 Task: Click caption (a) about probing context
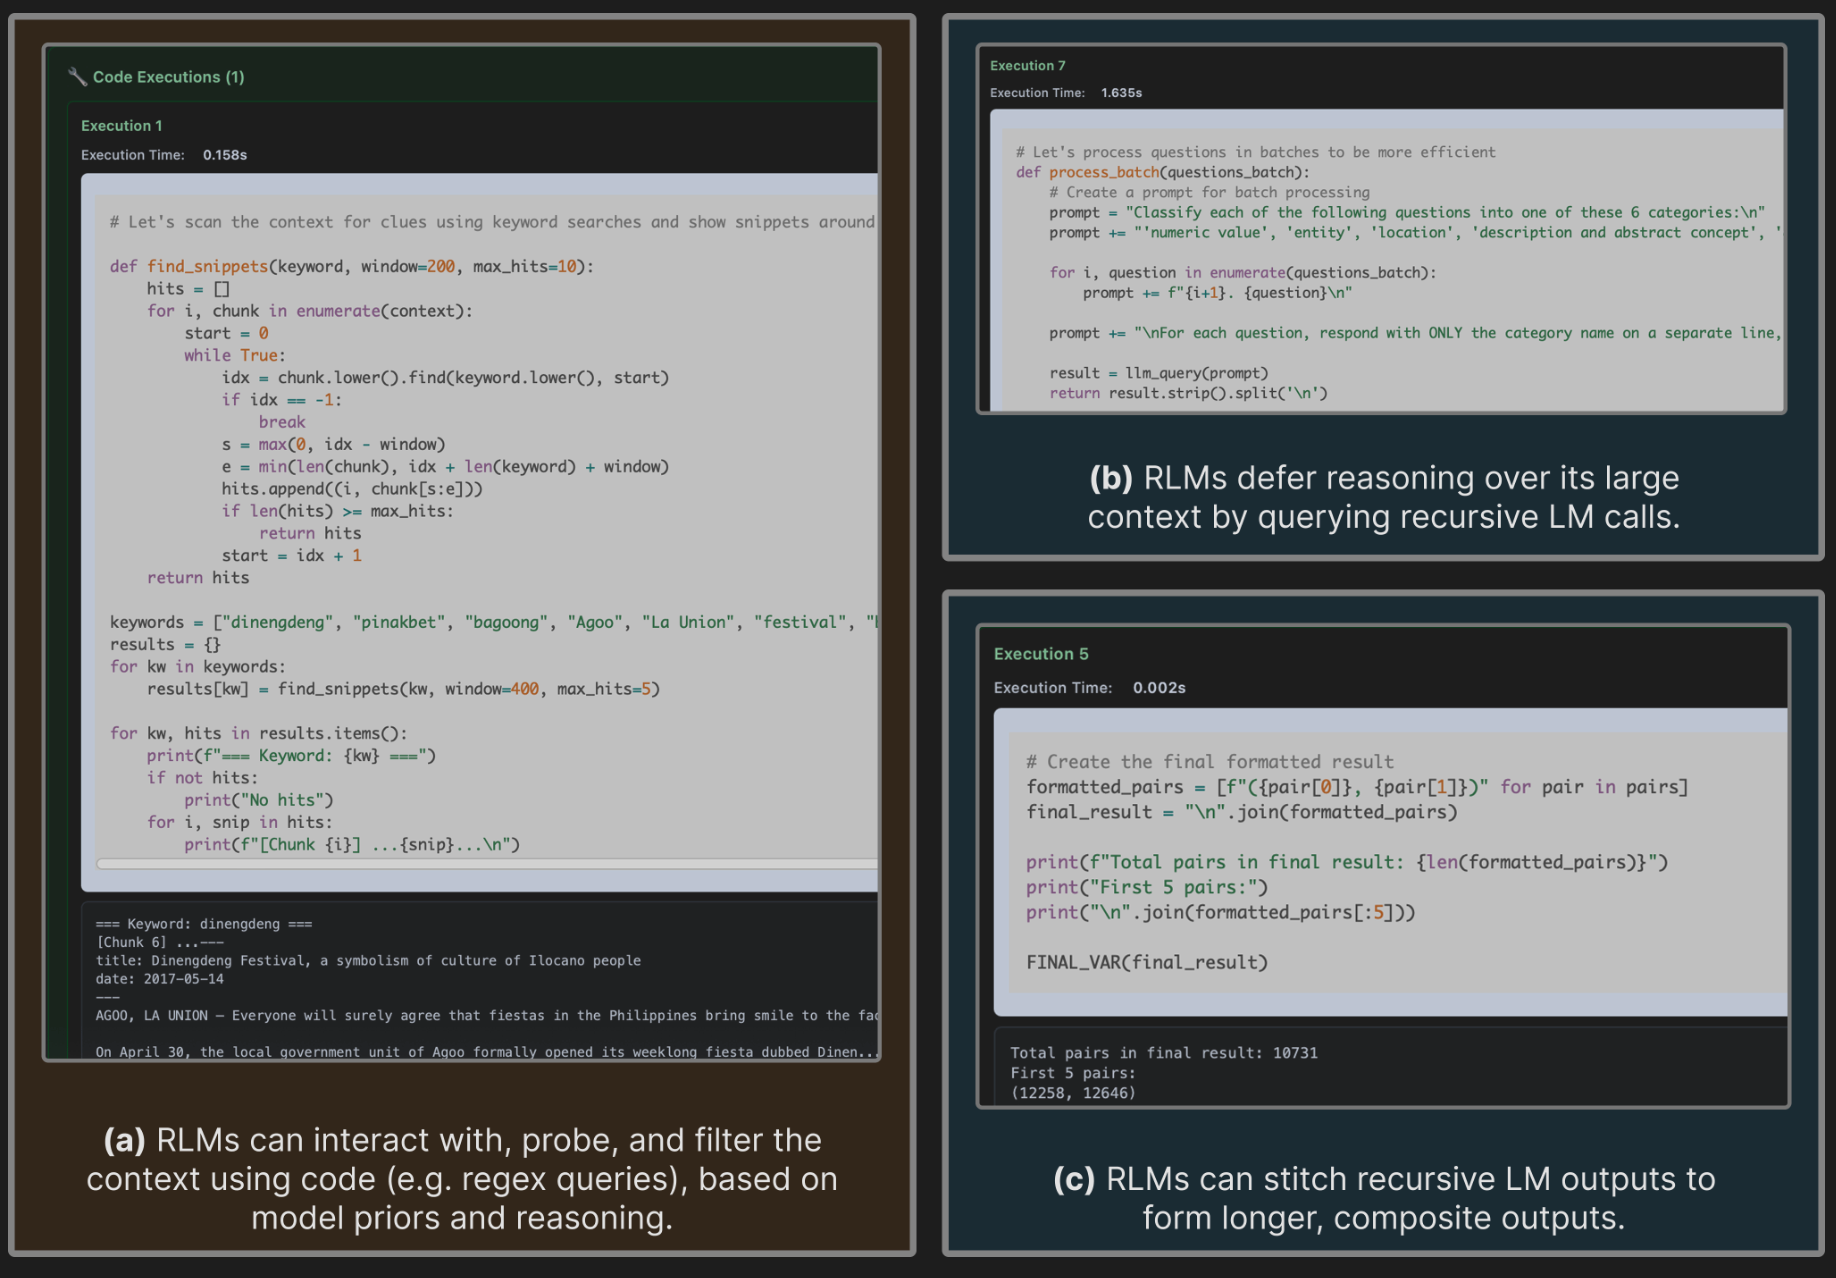462,1179
